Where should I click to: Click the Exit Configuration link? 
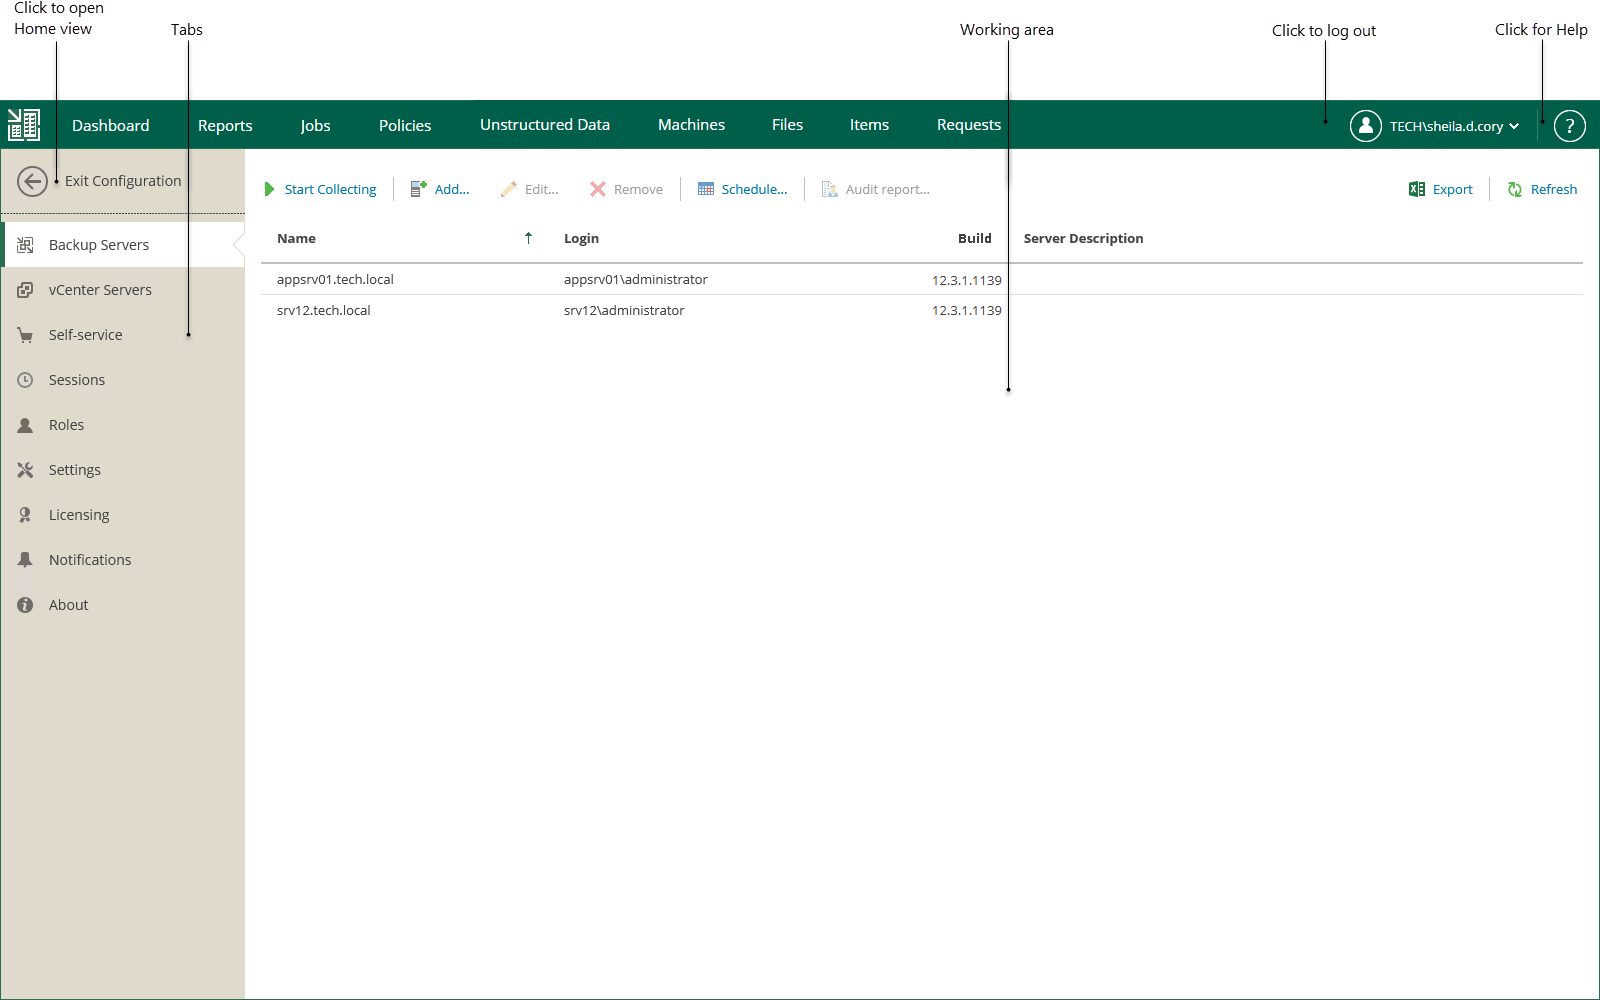123,181
